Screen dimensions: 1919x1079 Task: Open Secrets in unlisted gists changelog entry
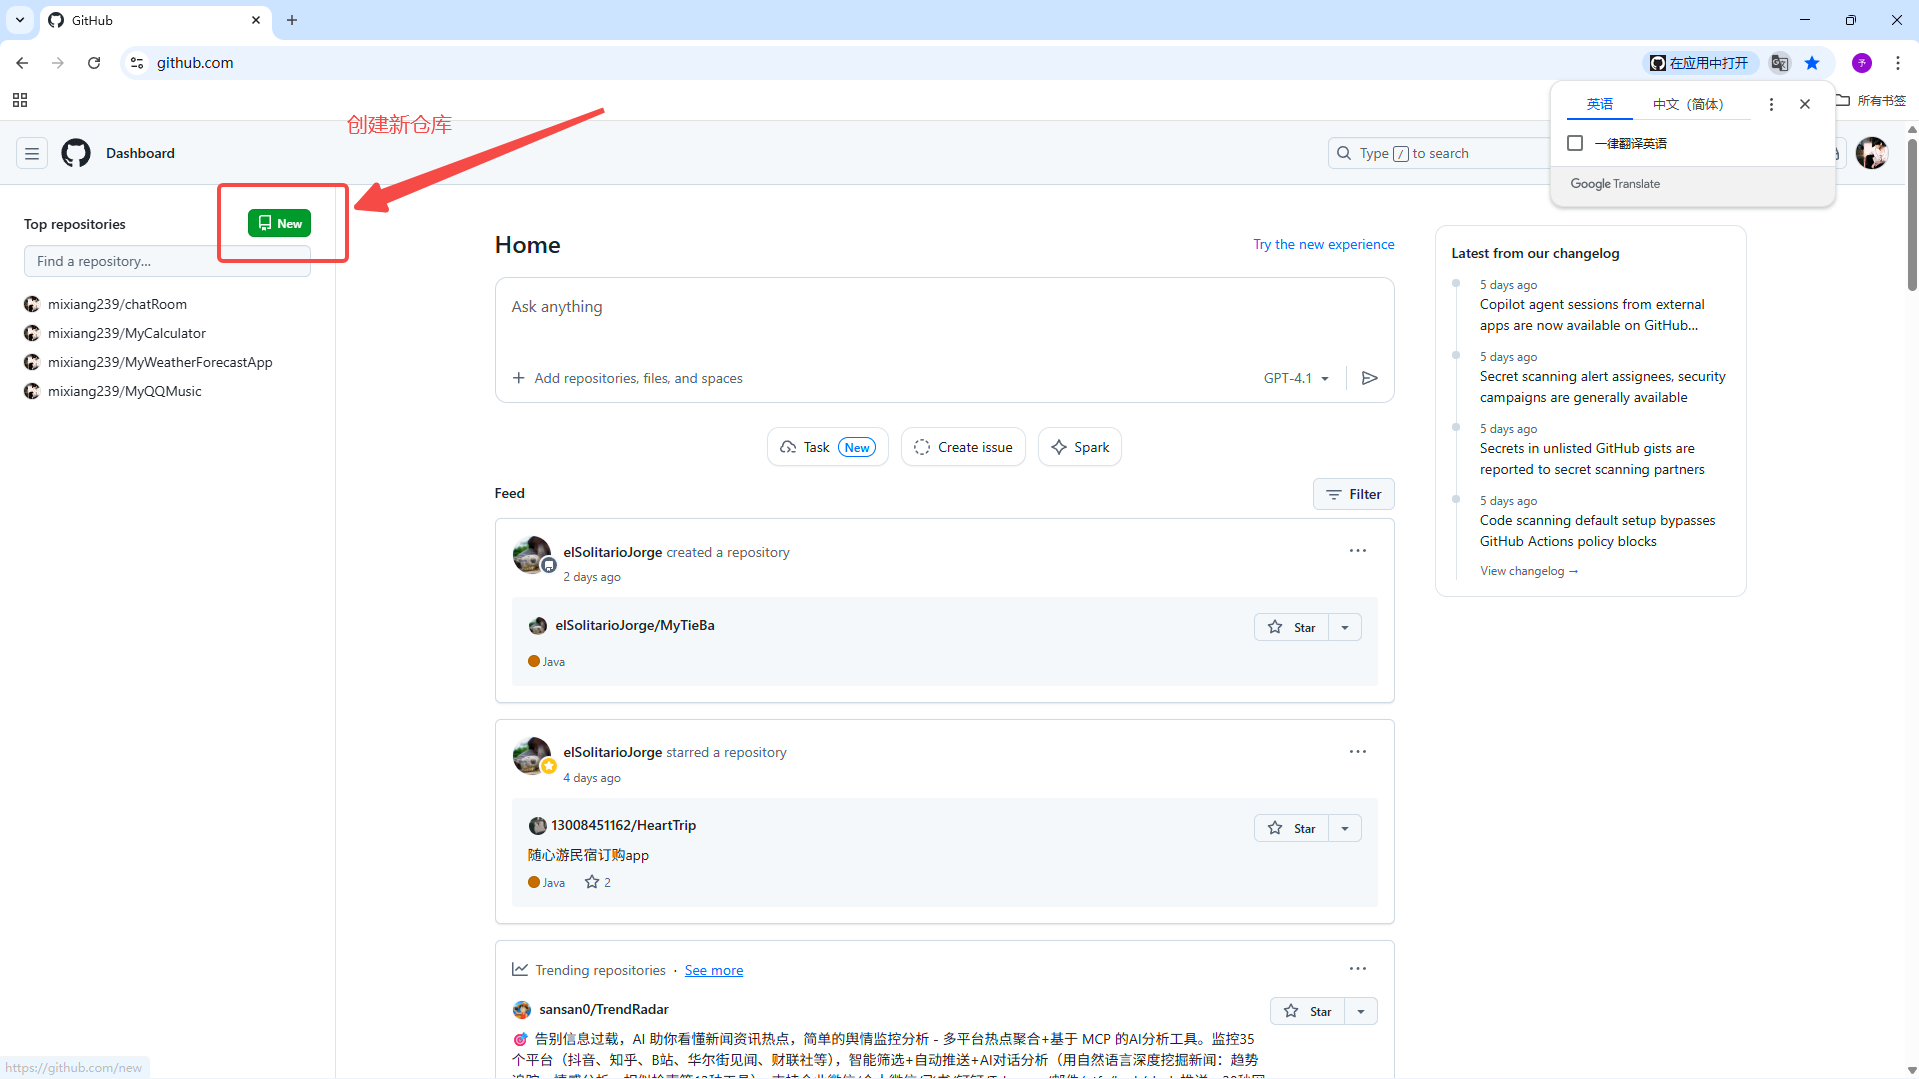coord(1592,459)
